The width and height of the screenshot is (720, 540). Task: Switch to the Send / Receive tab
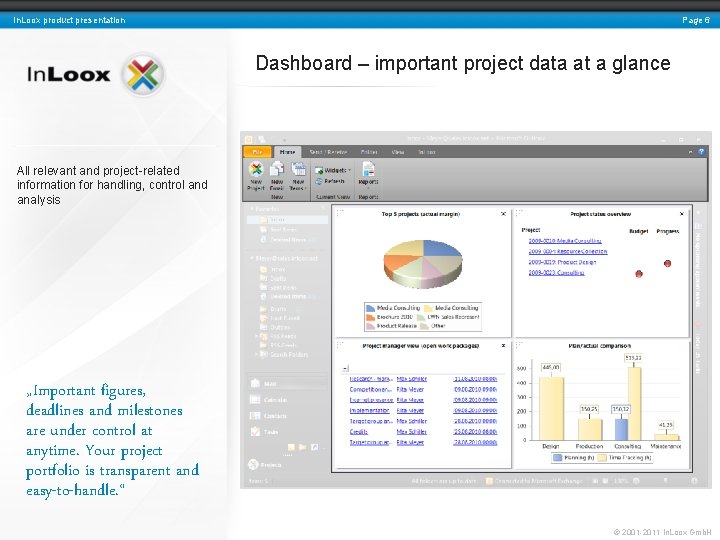[x=328, y=152]
